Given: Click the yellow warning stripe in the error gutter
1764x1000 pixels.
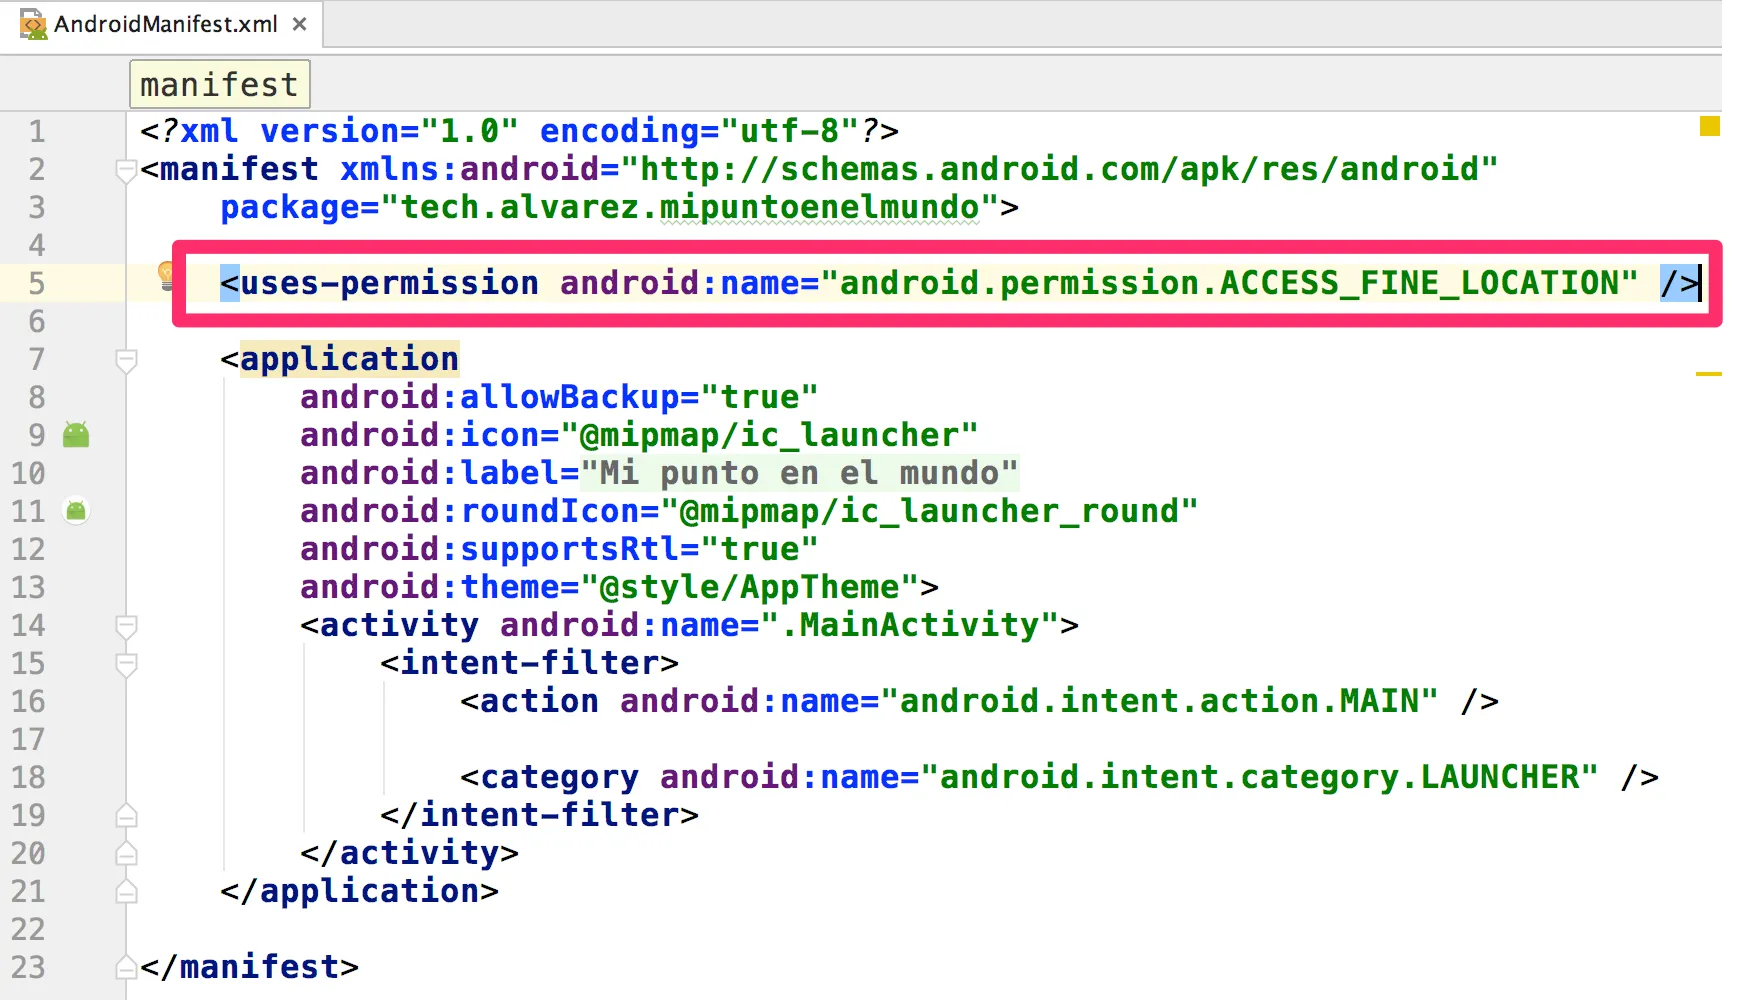Looking at the screenshot, I should pos(1708,374).
